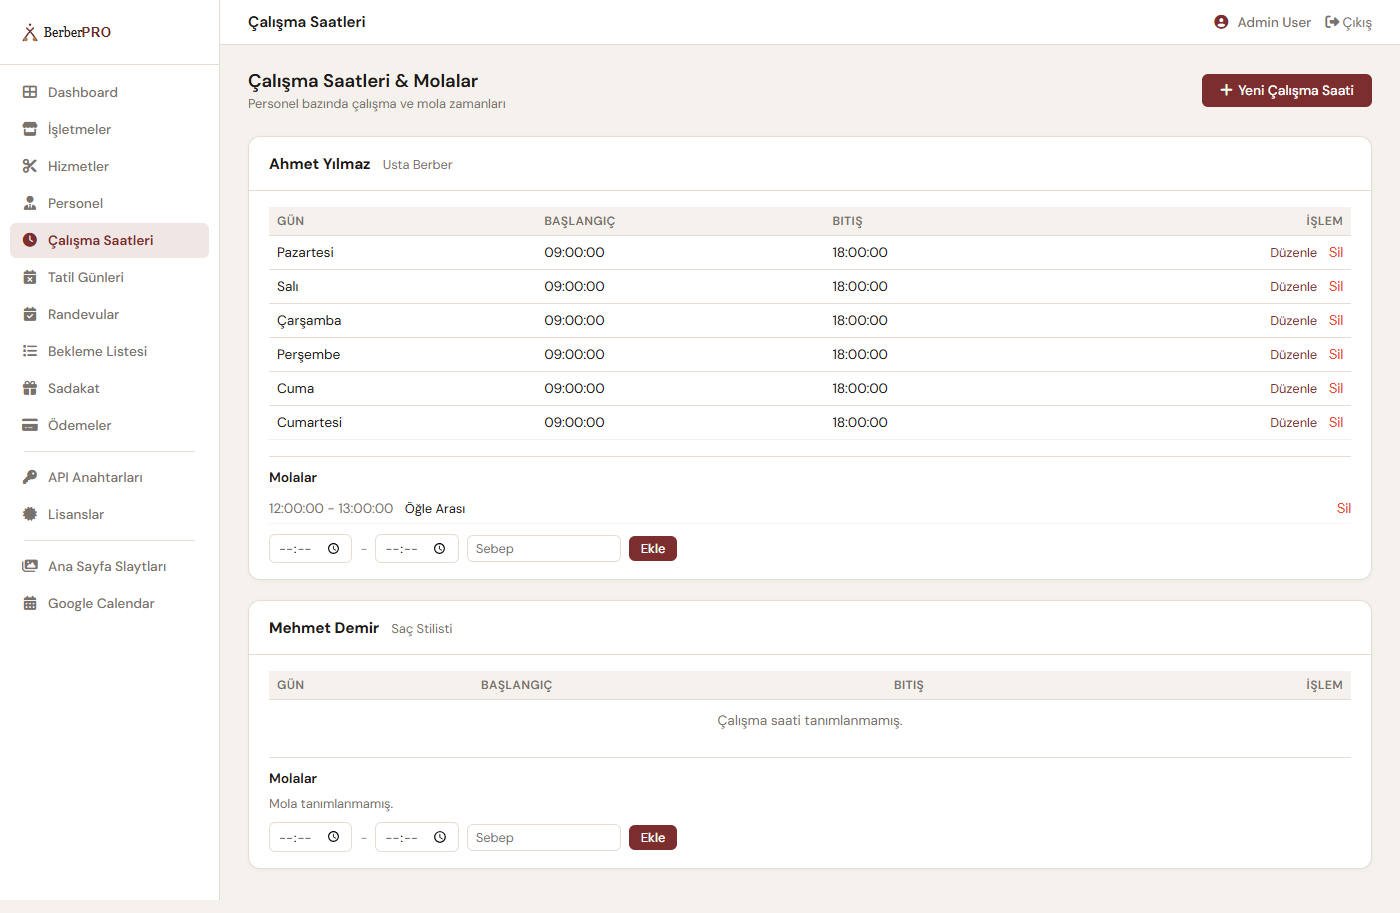Open Randevular from the sidebar

tap(109, 314)
